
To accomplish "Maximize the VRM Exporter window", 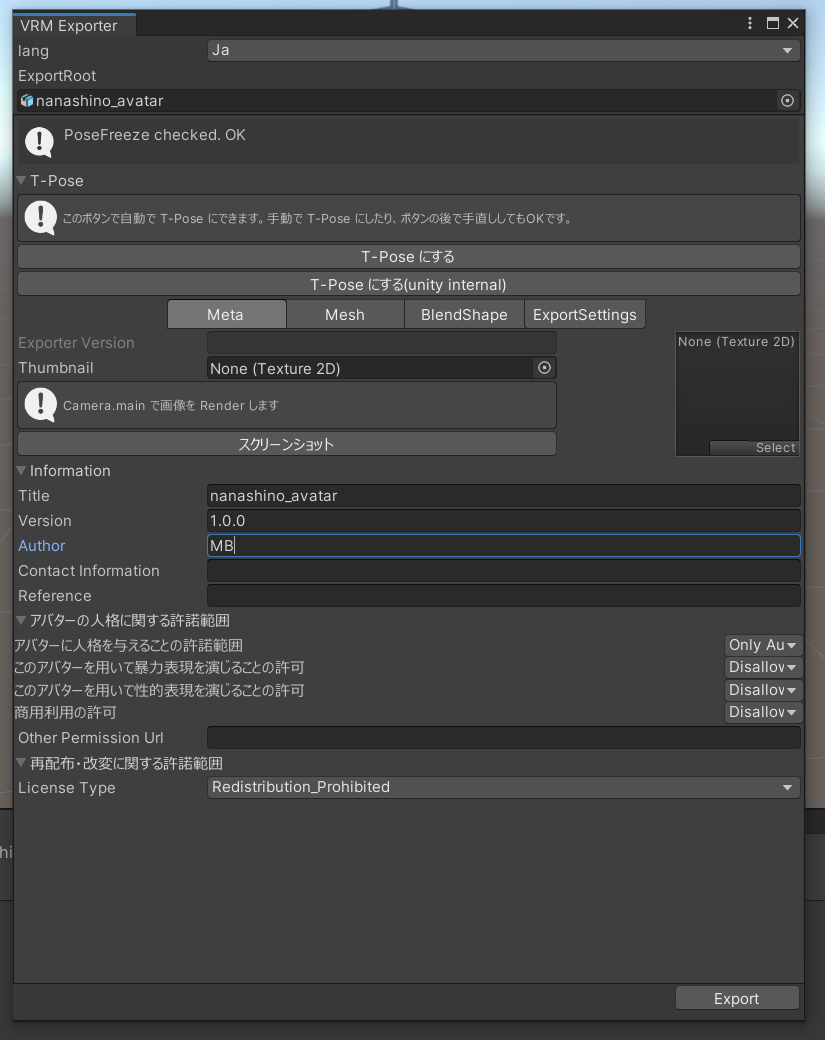I will click(773, 23).
